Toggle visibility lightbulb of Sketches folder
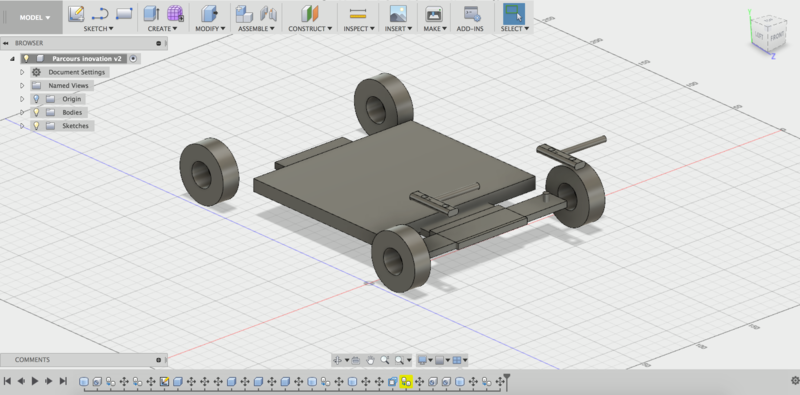 click(36, 126)
